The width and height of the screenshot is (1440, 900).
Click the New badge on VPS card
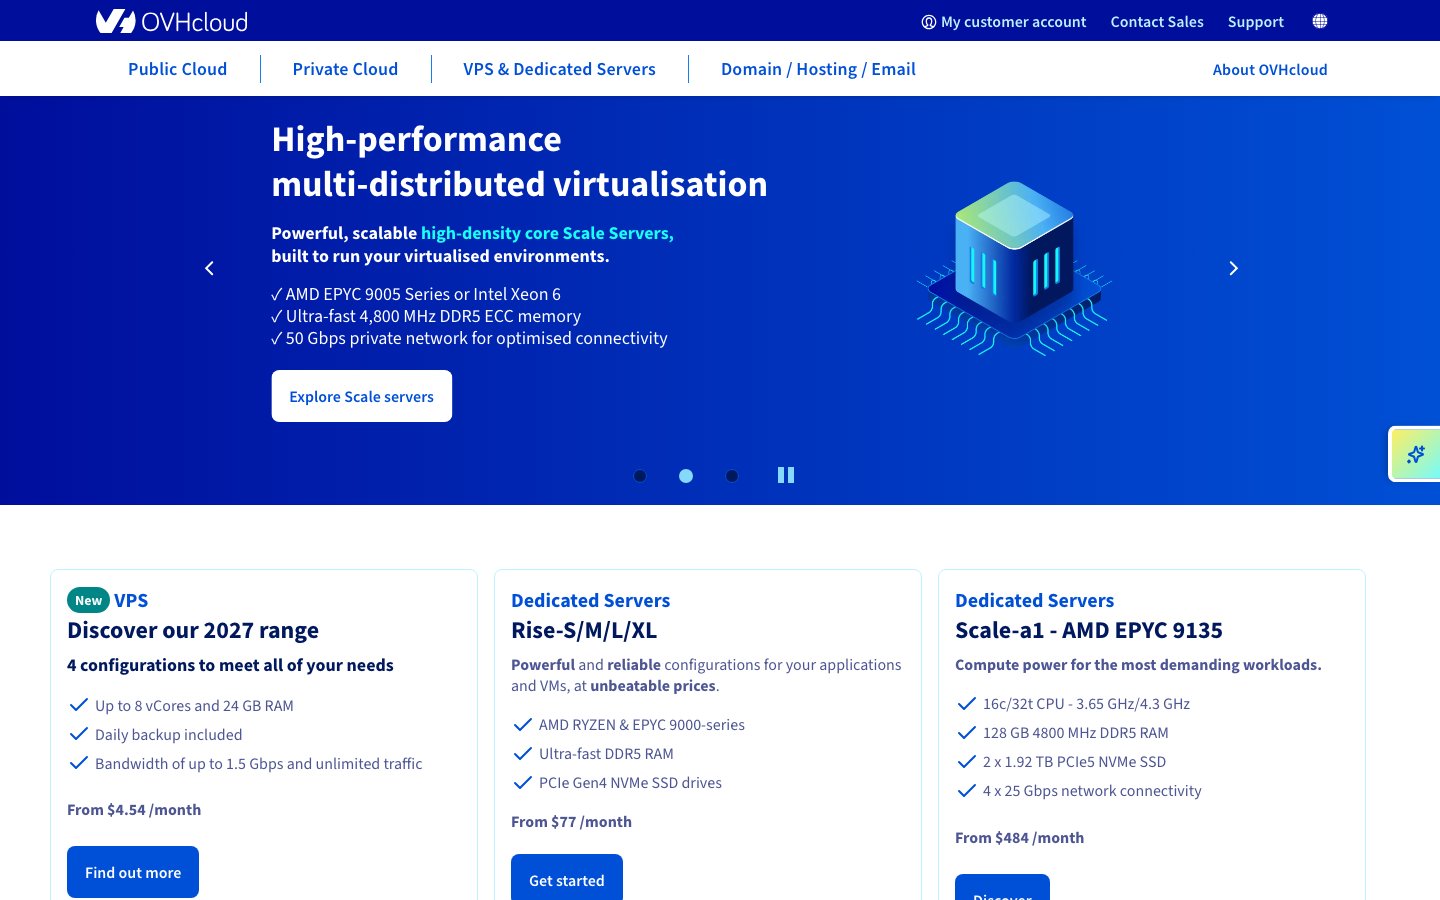[x=88, y=600]
